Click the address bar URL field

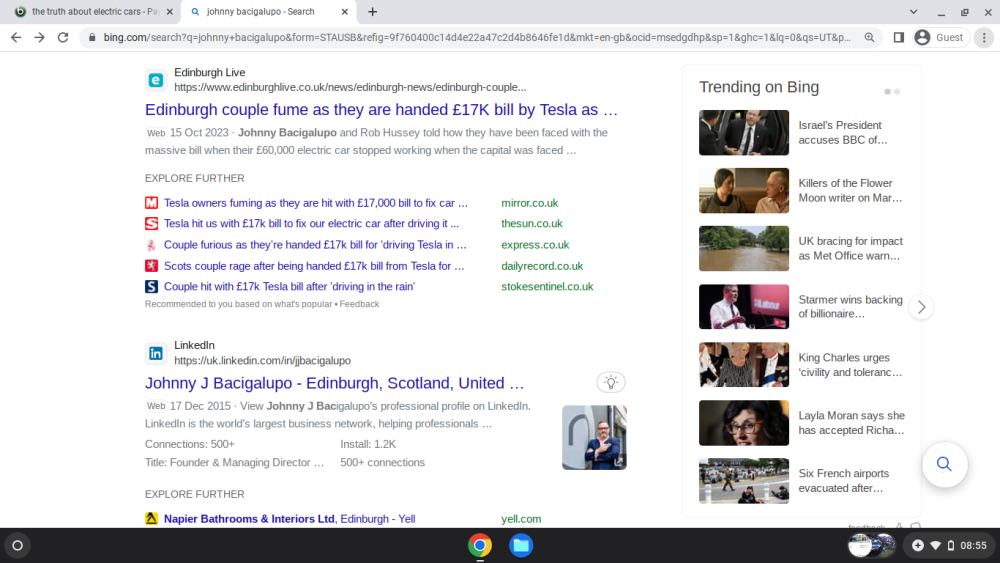pyautogui.click(x=477, y=38)
